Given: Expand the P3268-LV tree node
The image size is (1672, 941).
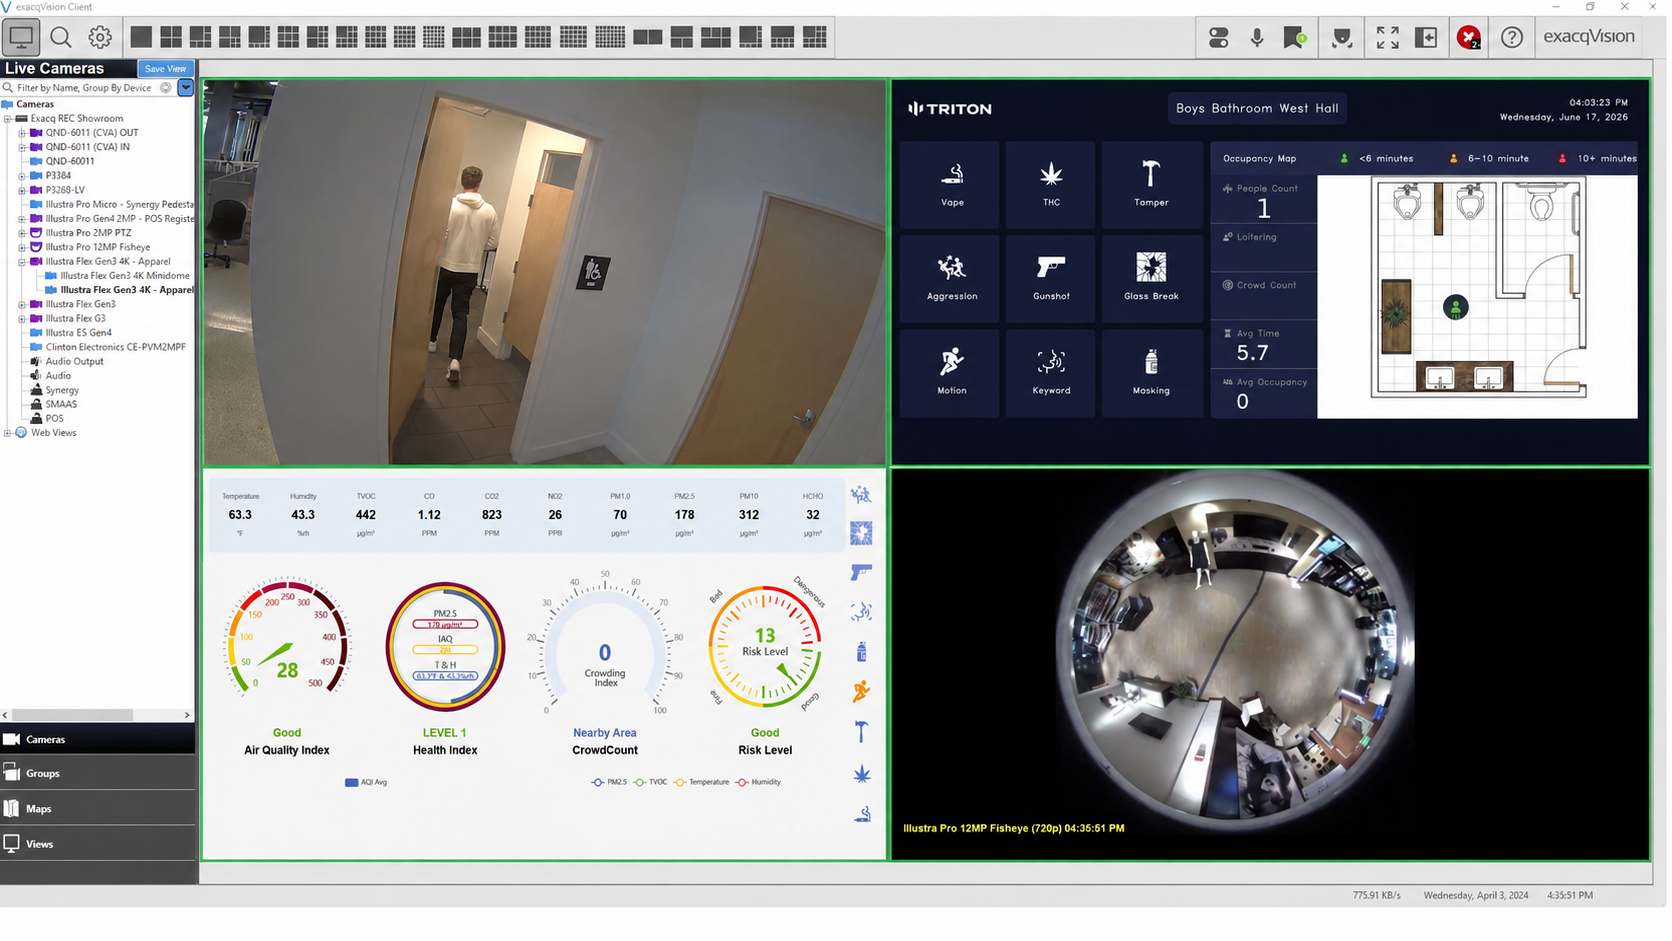Looking at the screenshot, I should pyautogui.click(x=22, y=190).
